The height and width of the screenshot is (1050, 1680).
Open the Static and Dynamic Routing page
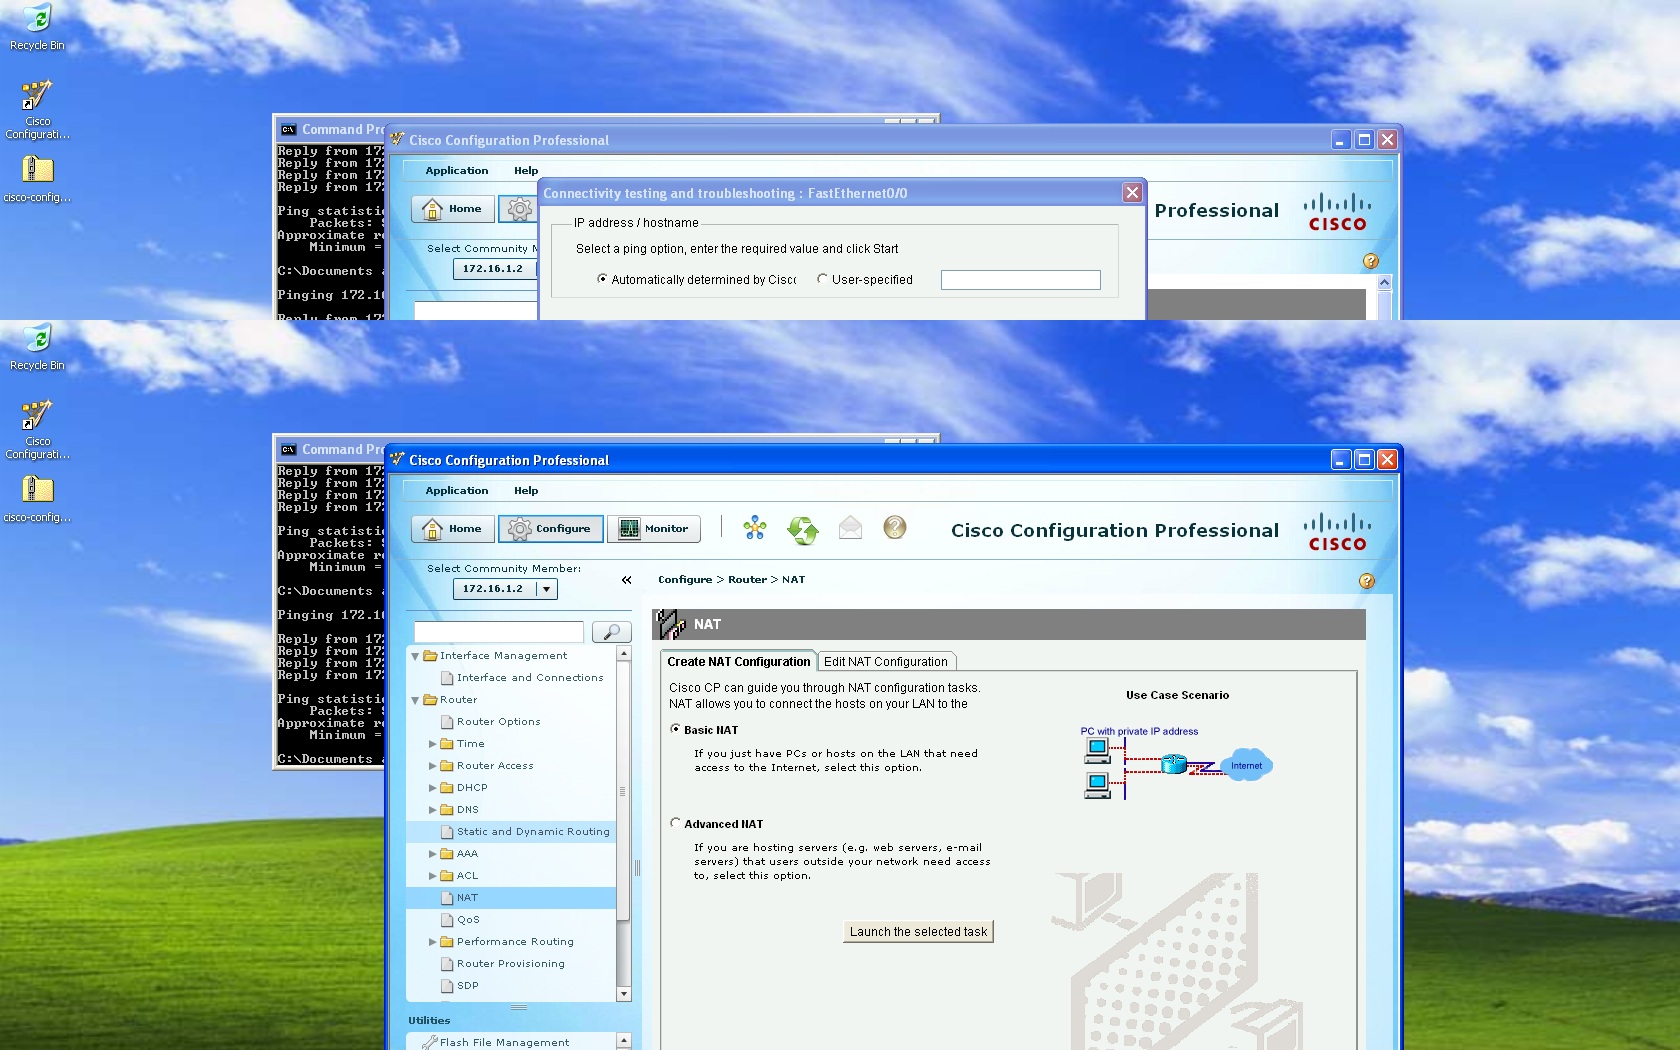pyautogui.click(x=532, y=832)
